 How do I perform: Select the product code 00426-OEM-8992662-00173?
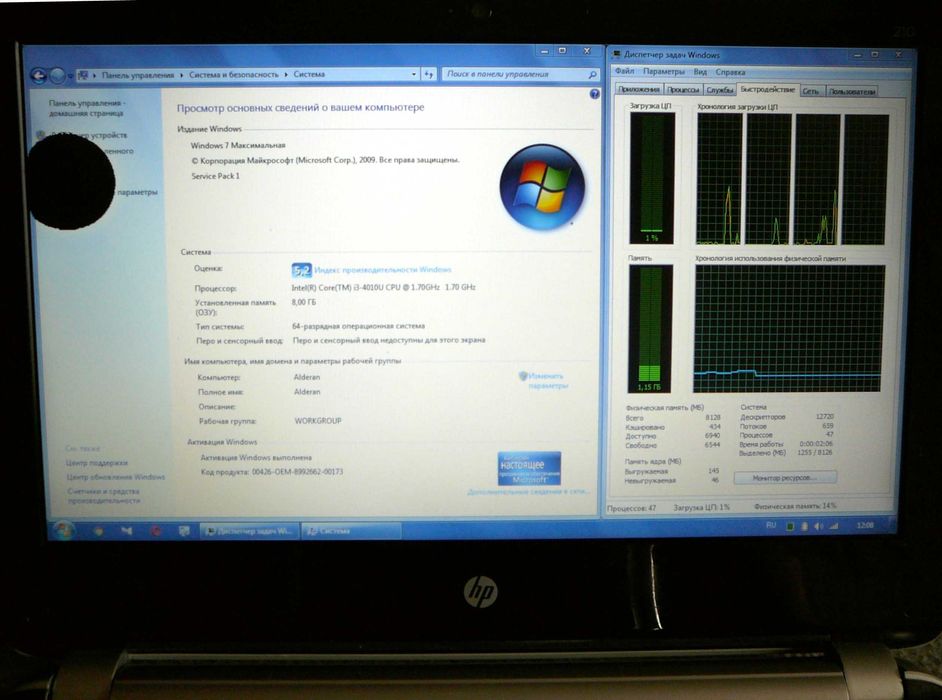(x=297, y=472)
